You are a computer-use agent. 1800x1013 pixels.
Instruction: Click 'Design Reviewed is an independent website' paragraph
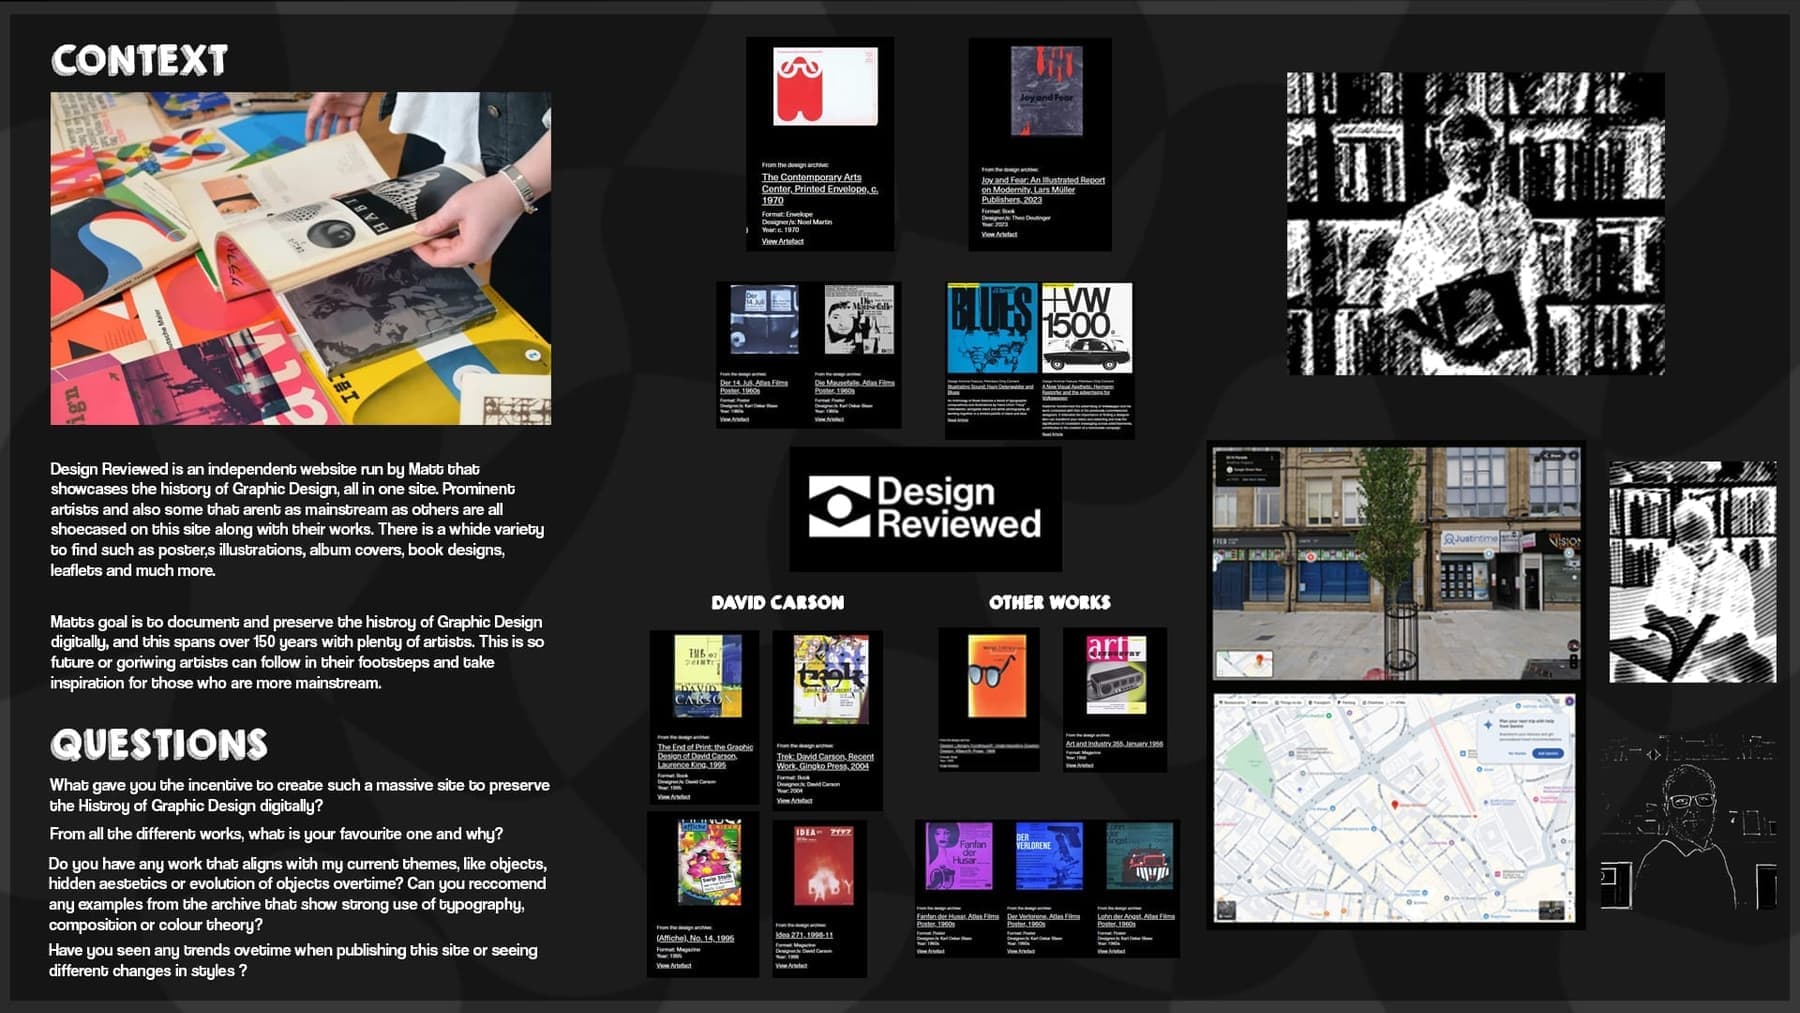point(297,519)
